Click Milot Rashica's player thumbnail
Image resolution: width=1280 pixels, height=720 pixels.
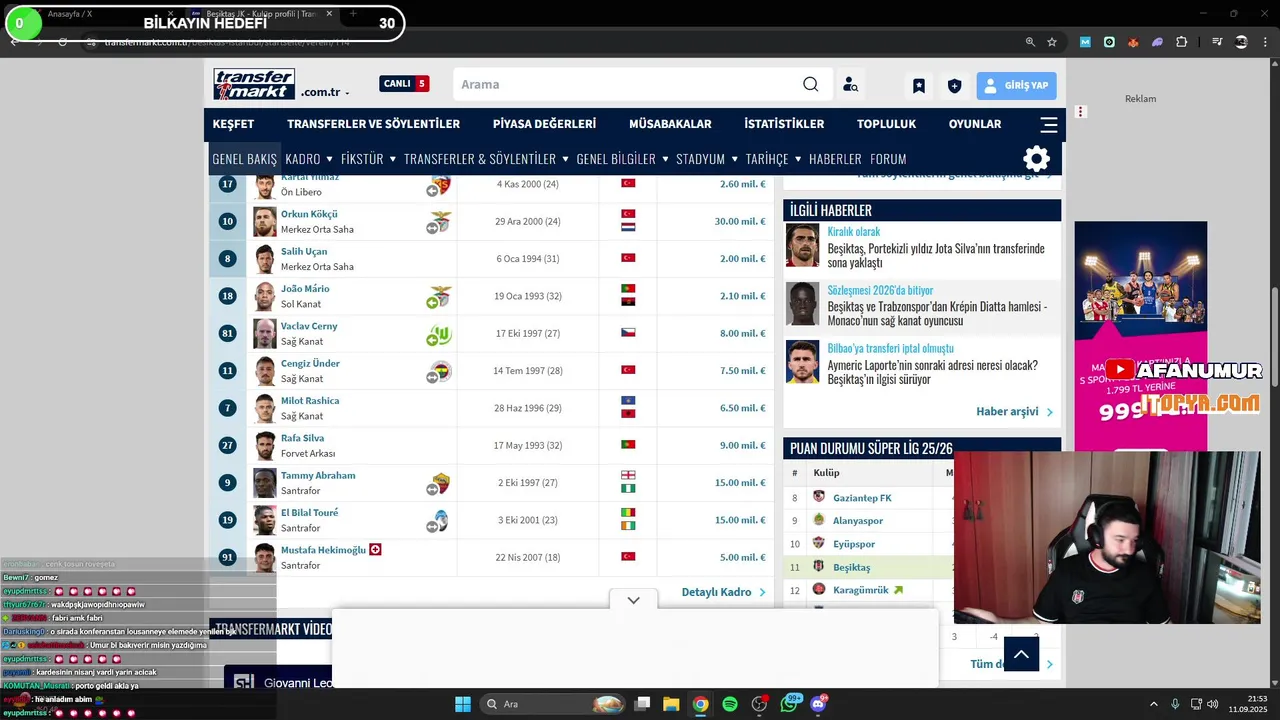coord(265,408)
